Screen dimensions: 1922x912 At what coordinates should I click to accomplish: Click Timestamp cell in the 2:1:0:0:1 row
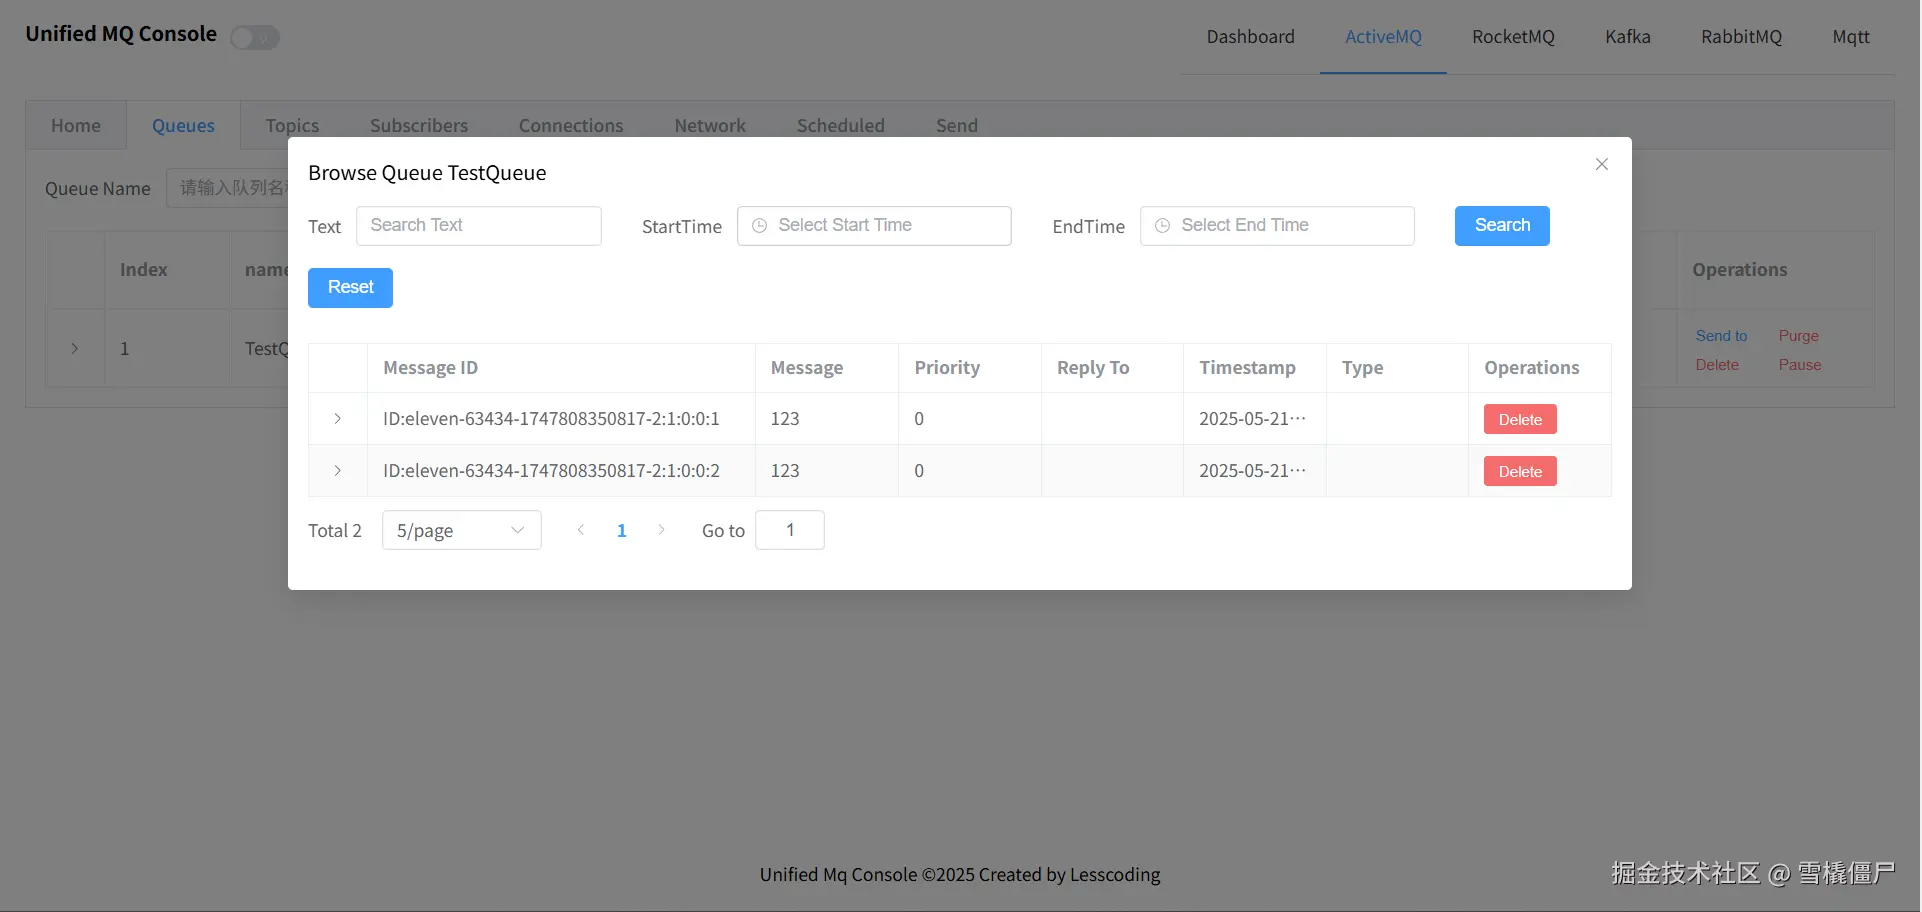[x=1253, y=419]
